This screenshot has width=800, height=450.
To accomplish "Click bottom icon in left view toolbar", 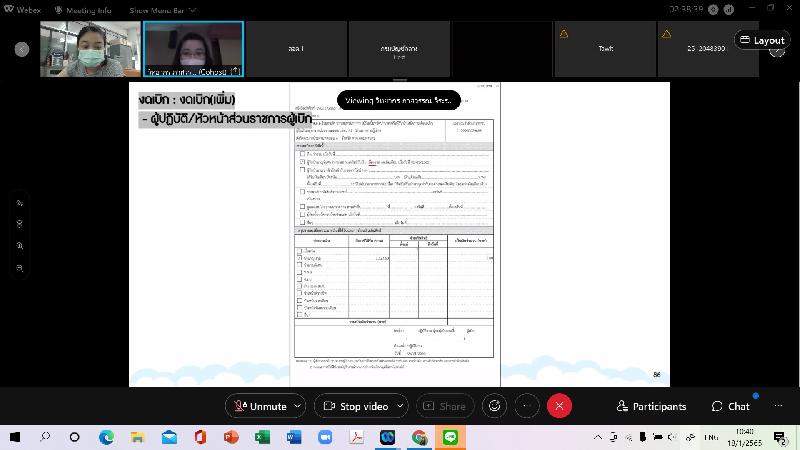I will (x=20, y=268).
